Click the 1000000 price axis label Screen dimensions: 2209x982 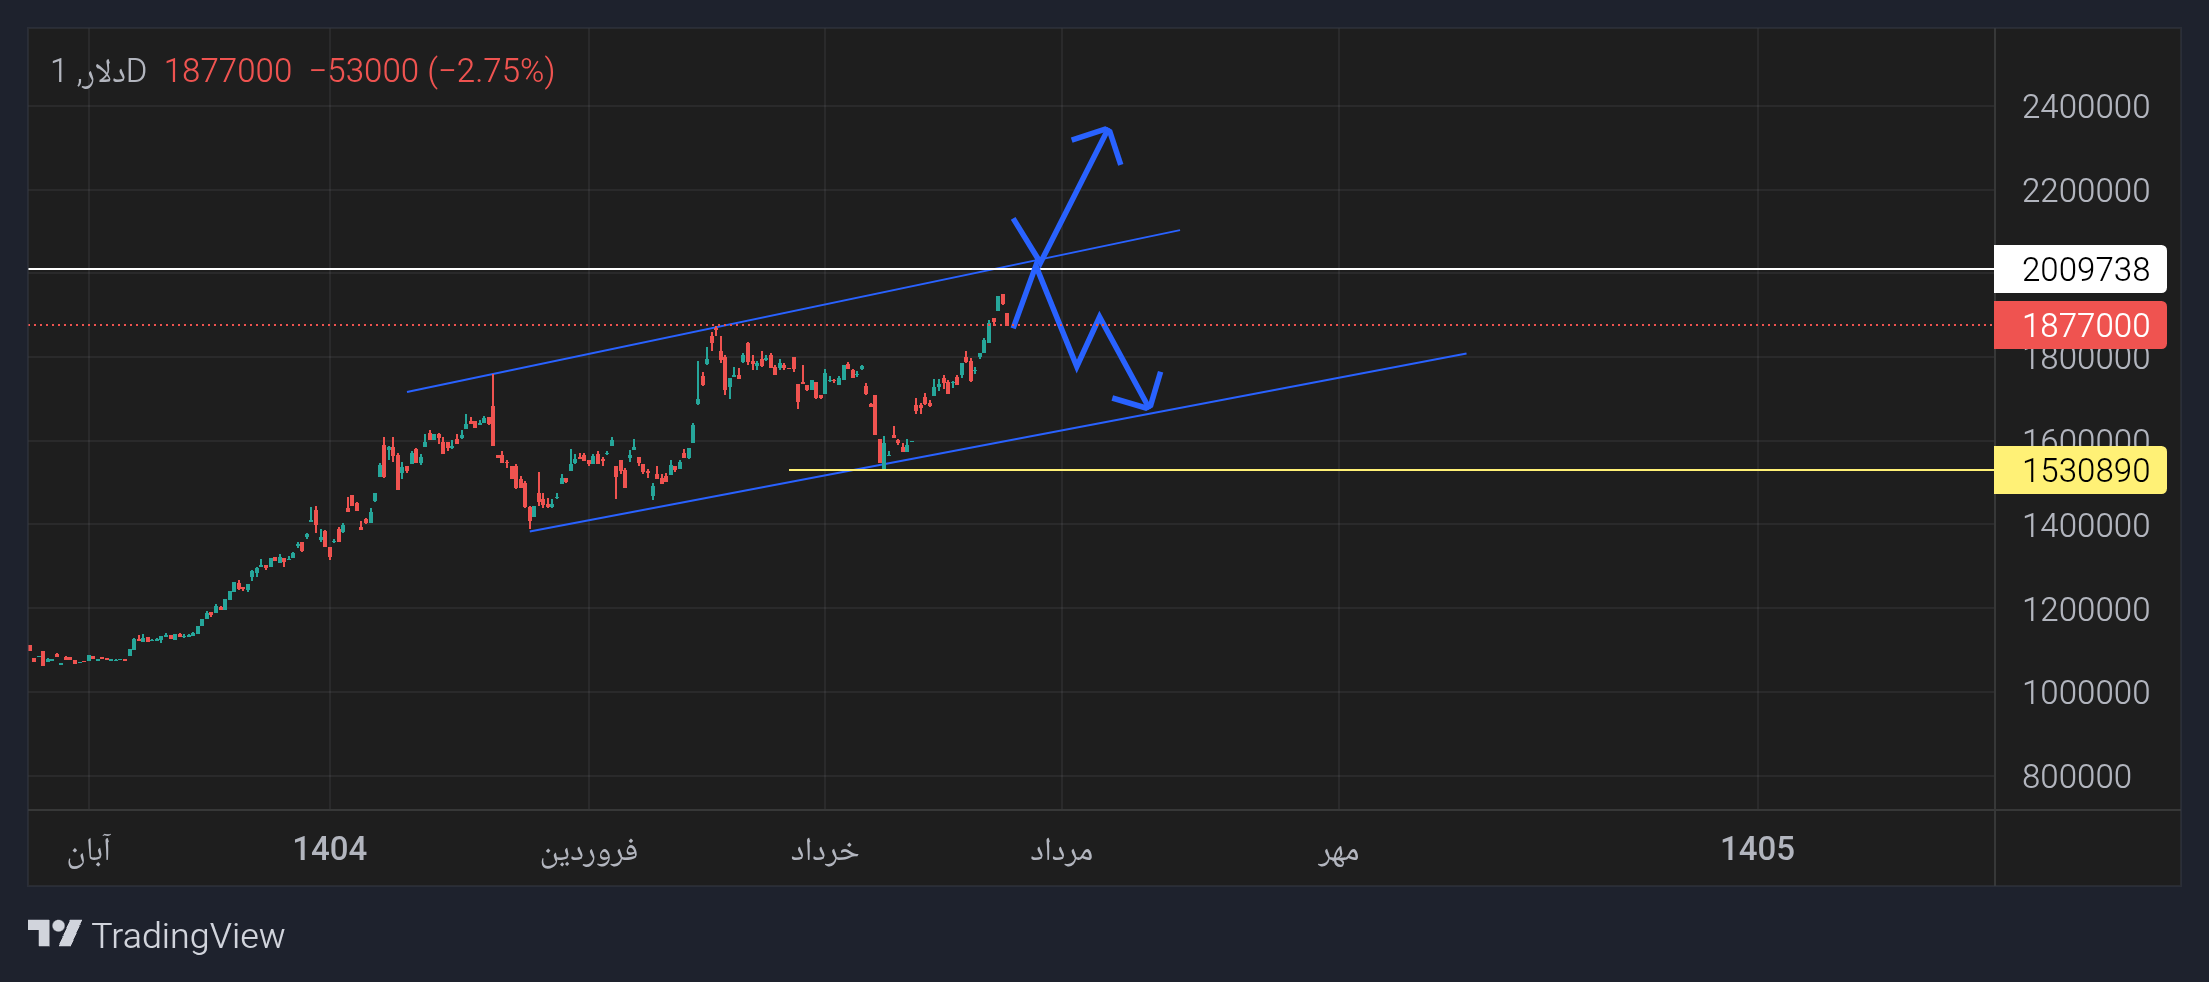(2086, 692)
